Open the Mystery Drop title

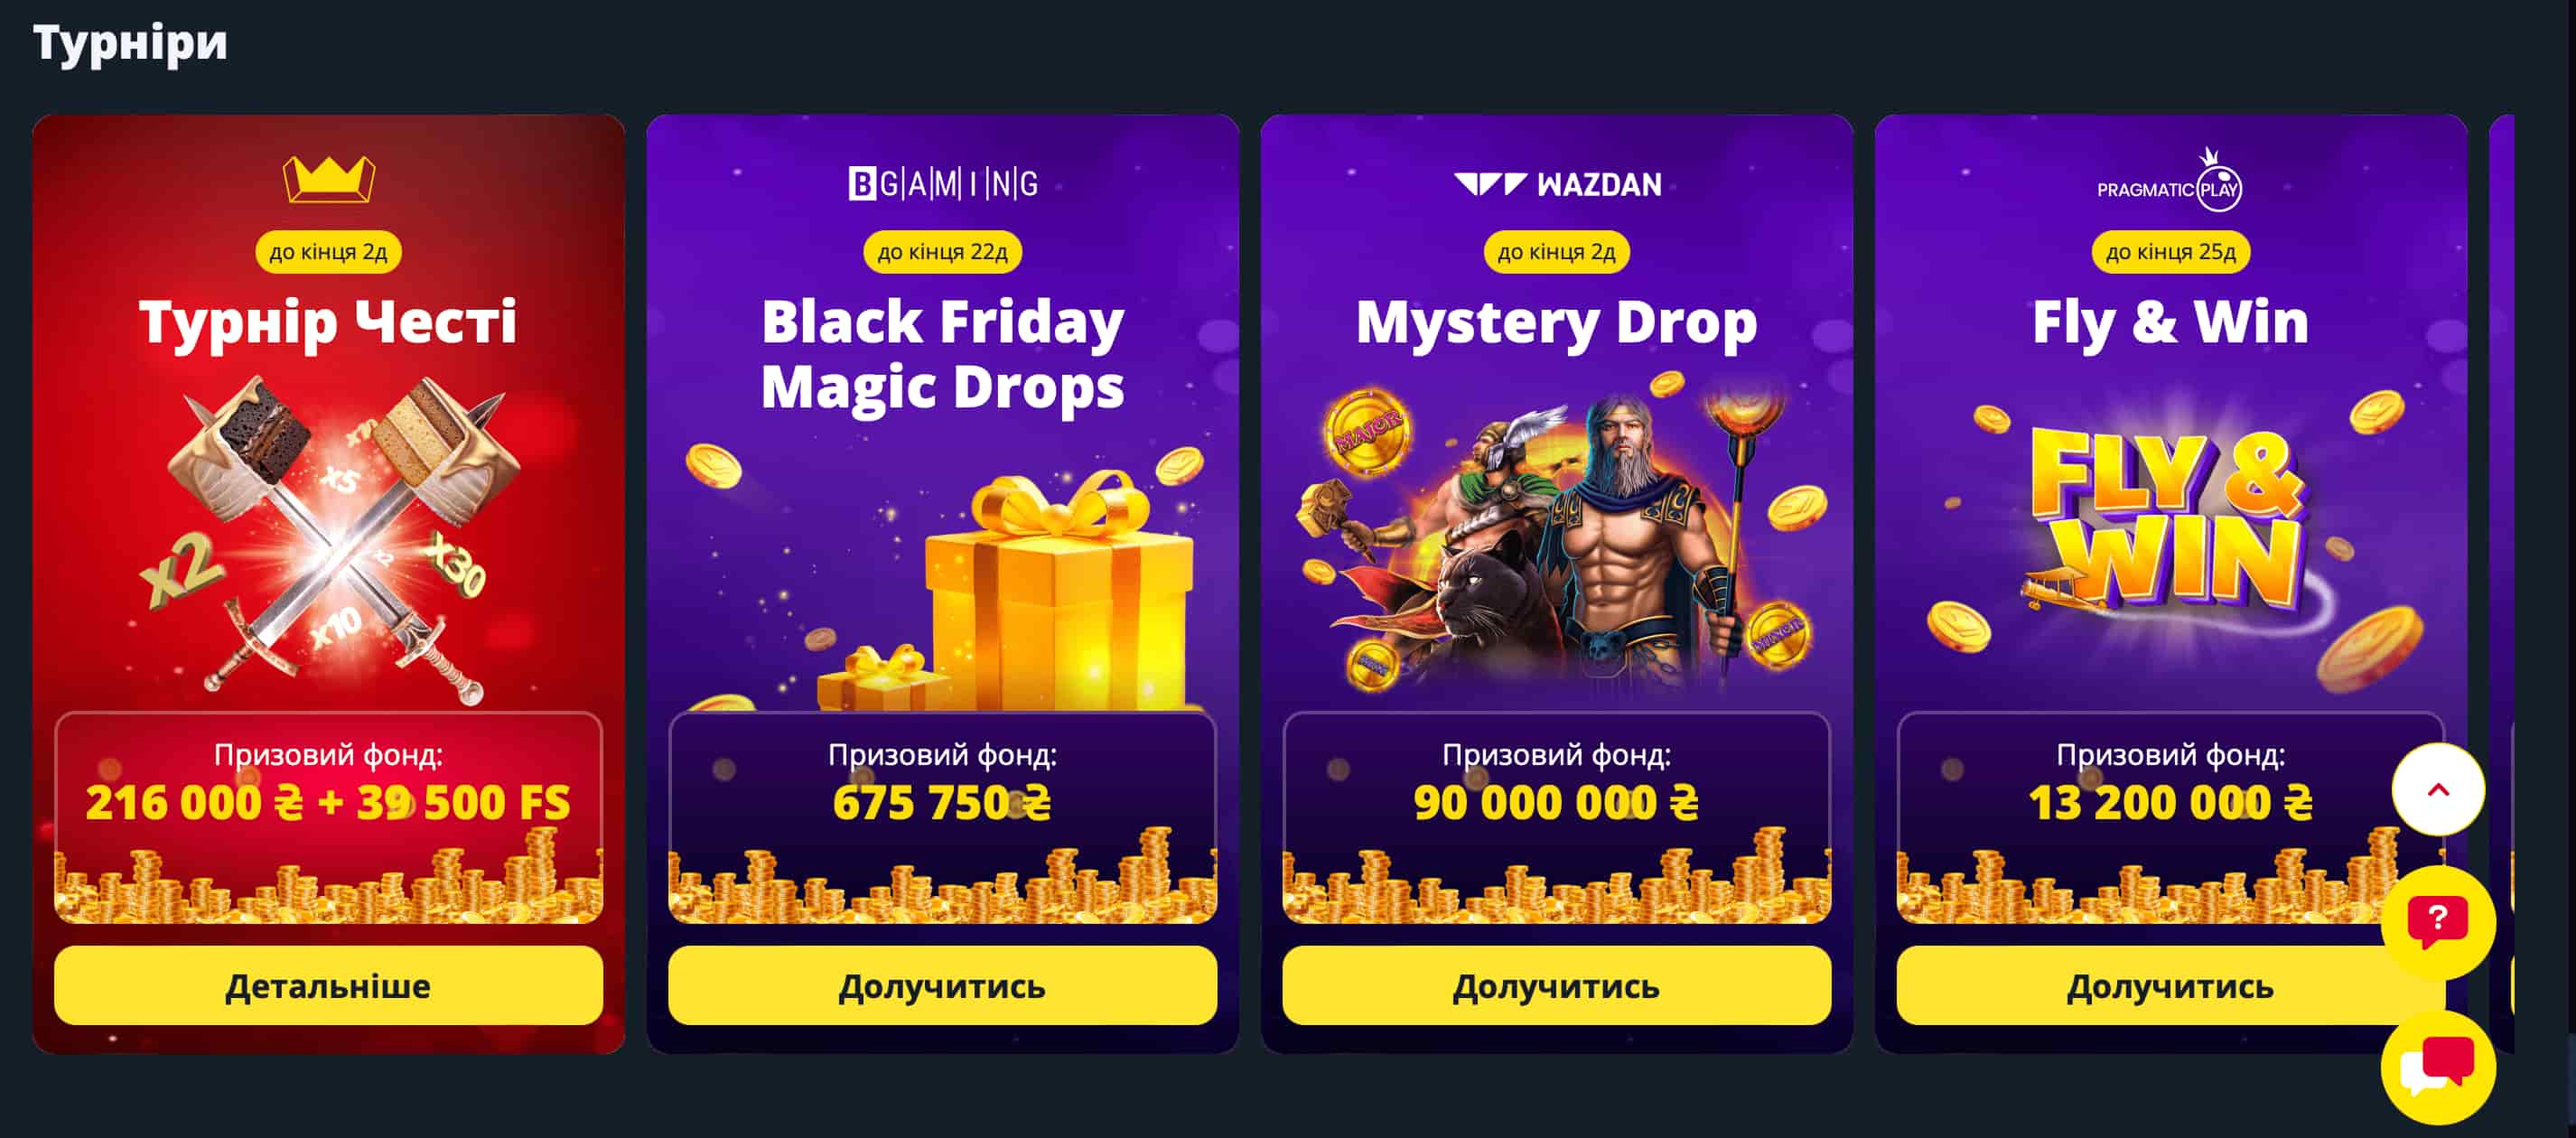[1557, 323]
